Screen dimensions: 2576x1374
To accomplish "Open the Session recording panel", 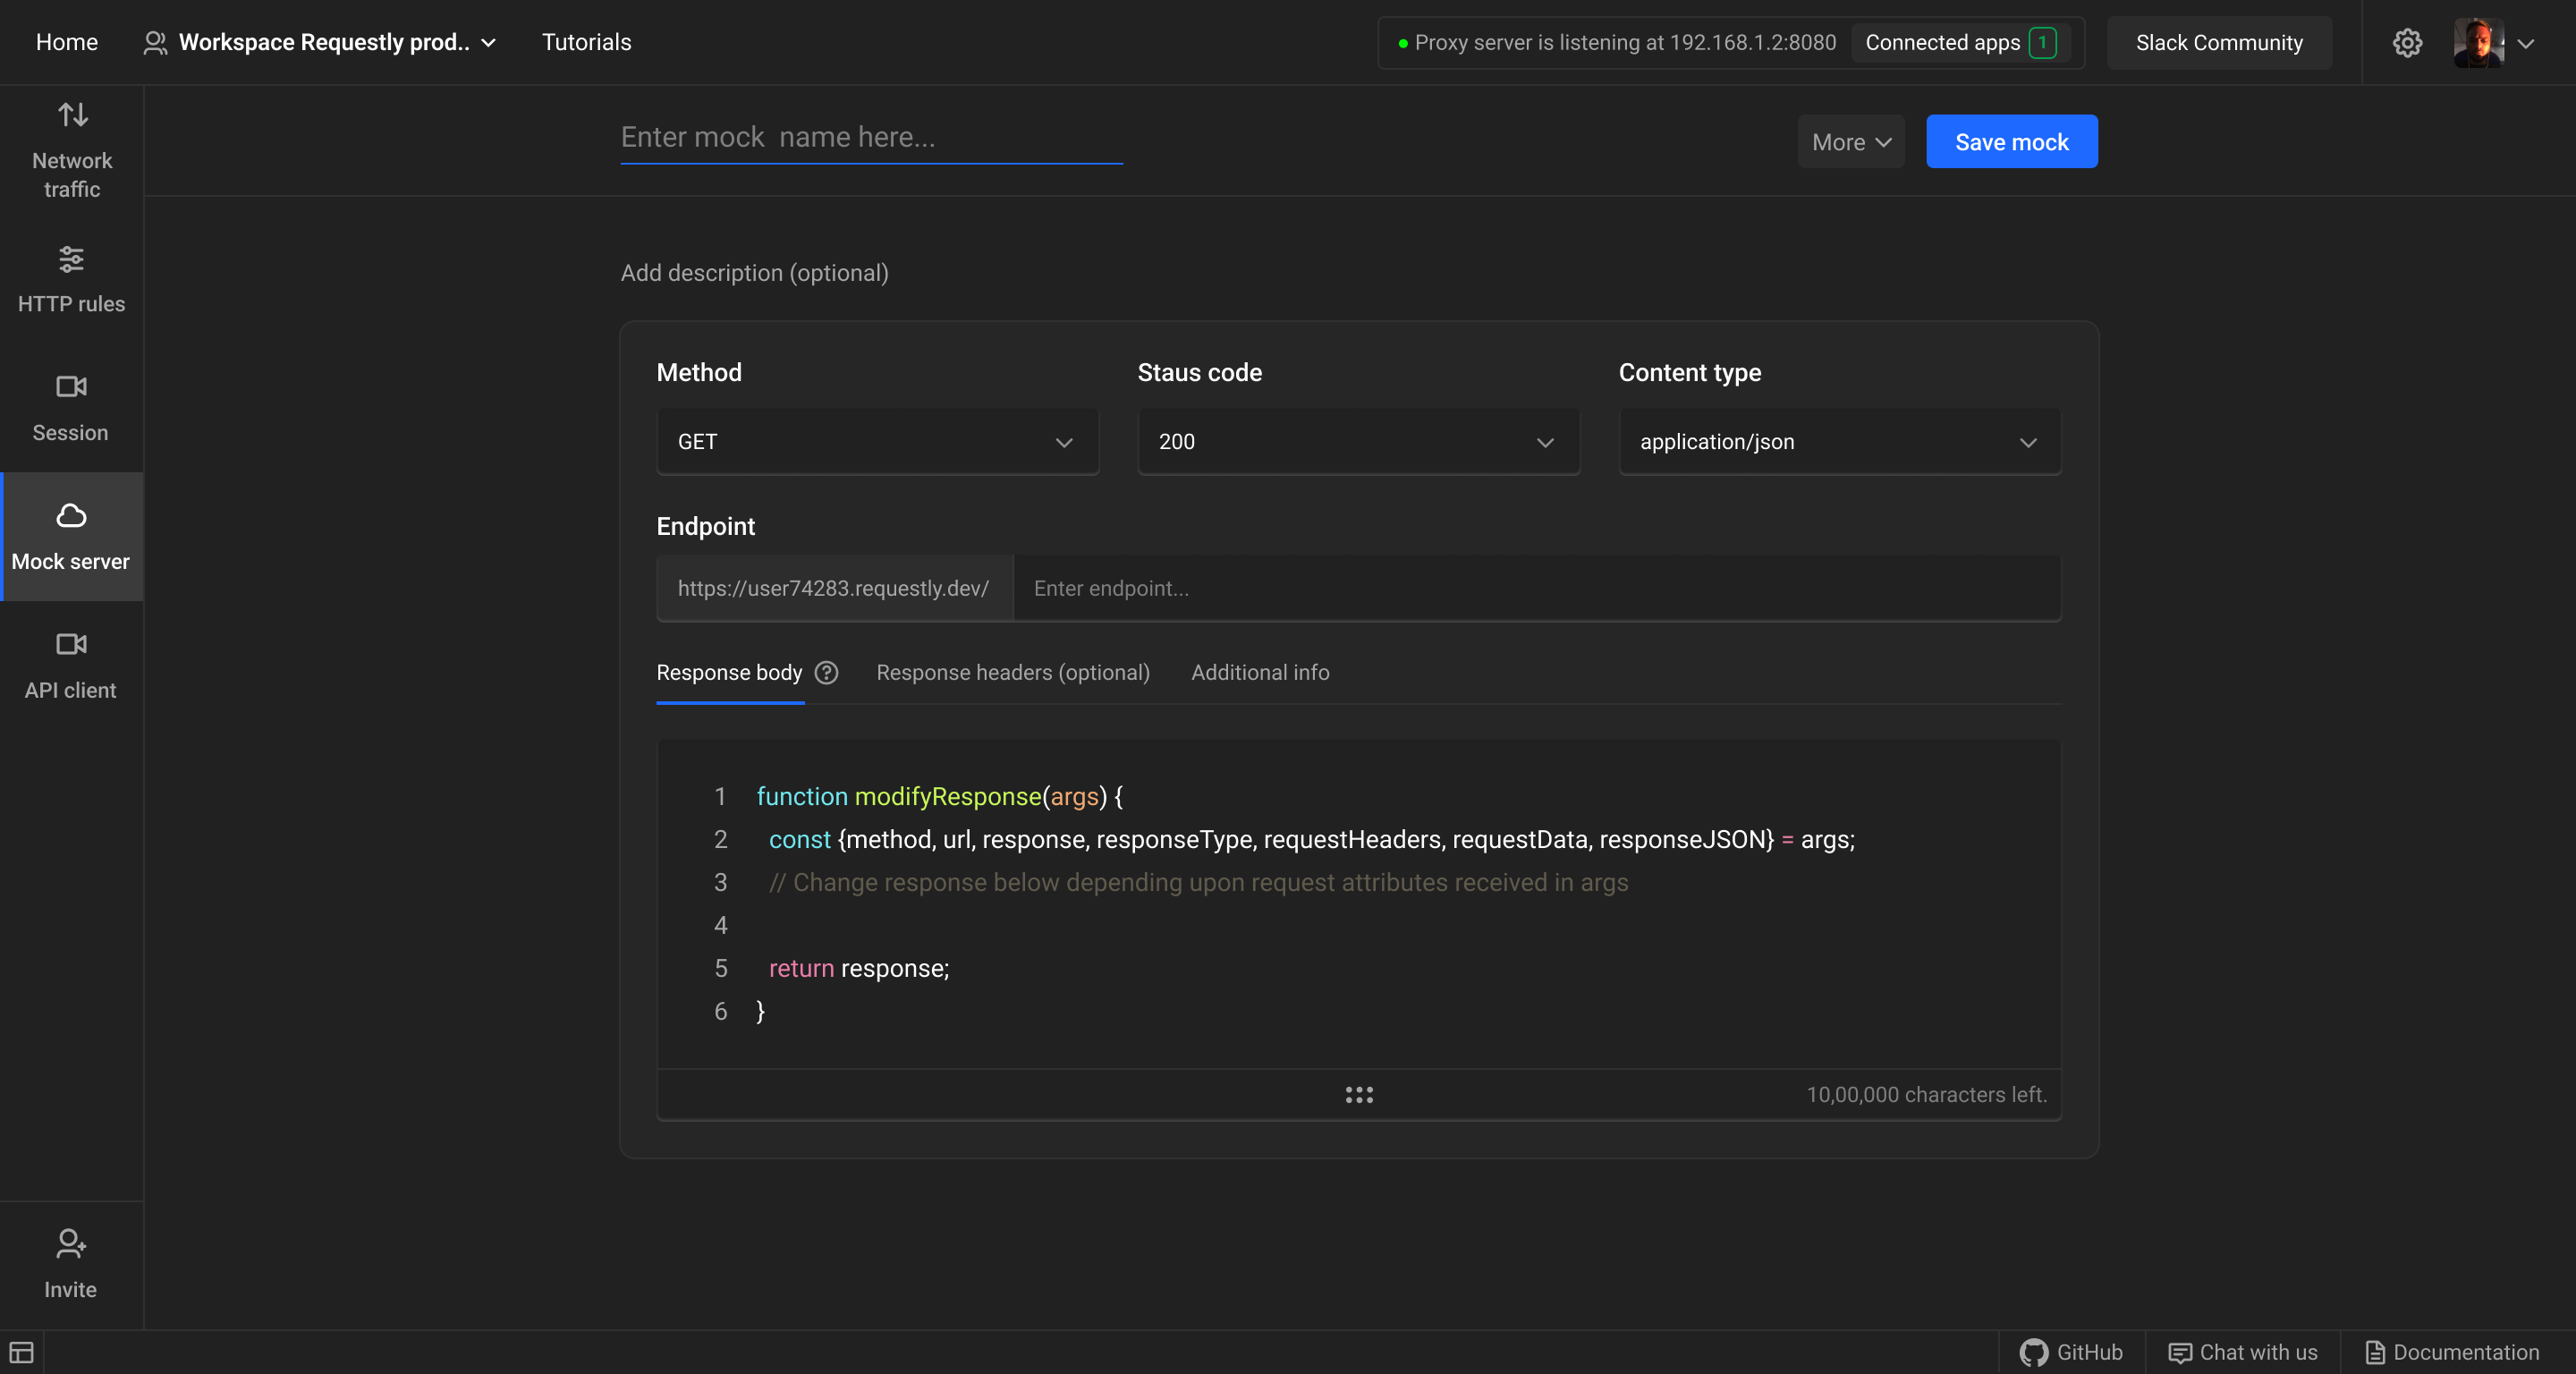I will (x=71, y=408).
